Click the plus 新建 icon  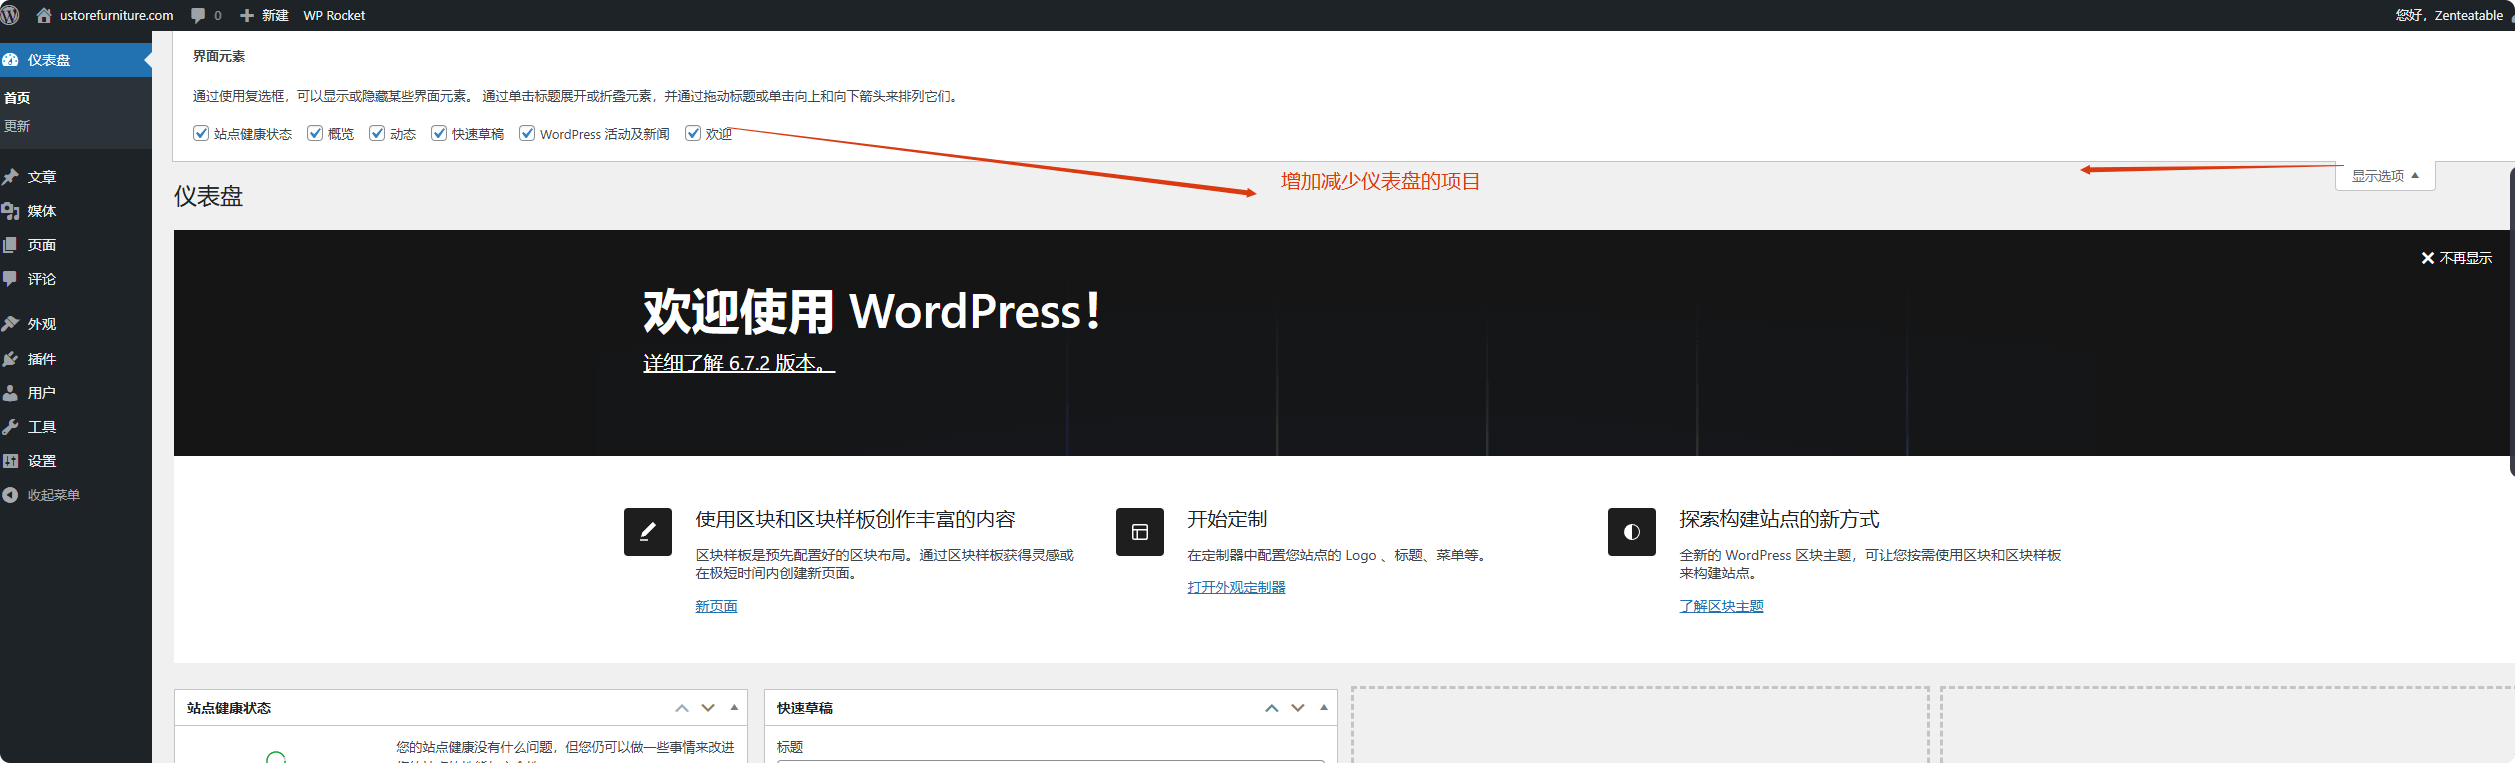247,15
